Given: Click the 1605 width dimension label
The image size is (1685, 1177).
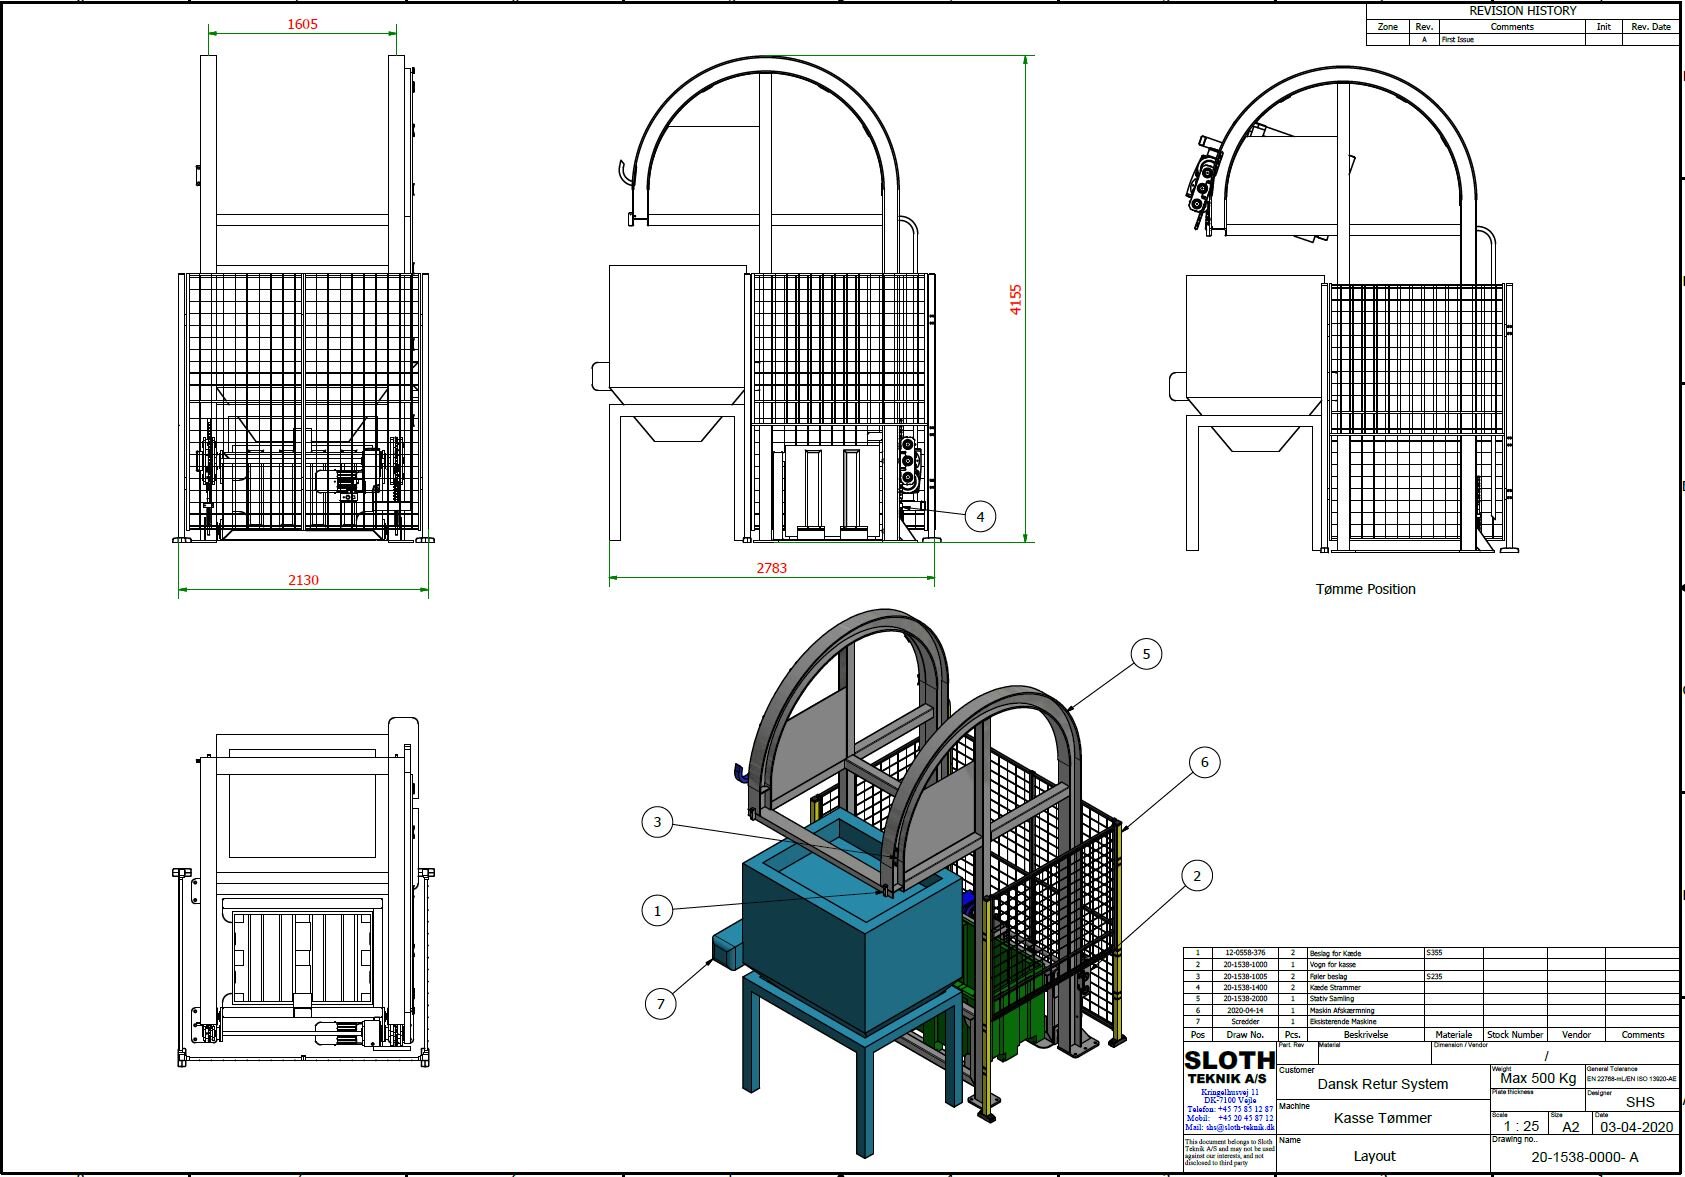Looking at the screenshot, I should pos(302,24).
